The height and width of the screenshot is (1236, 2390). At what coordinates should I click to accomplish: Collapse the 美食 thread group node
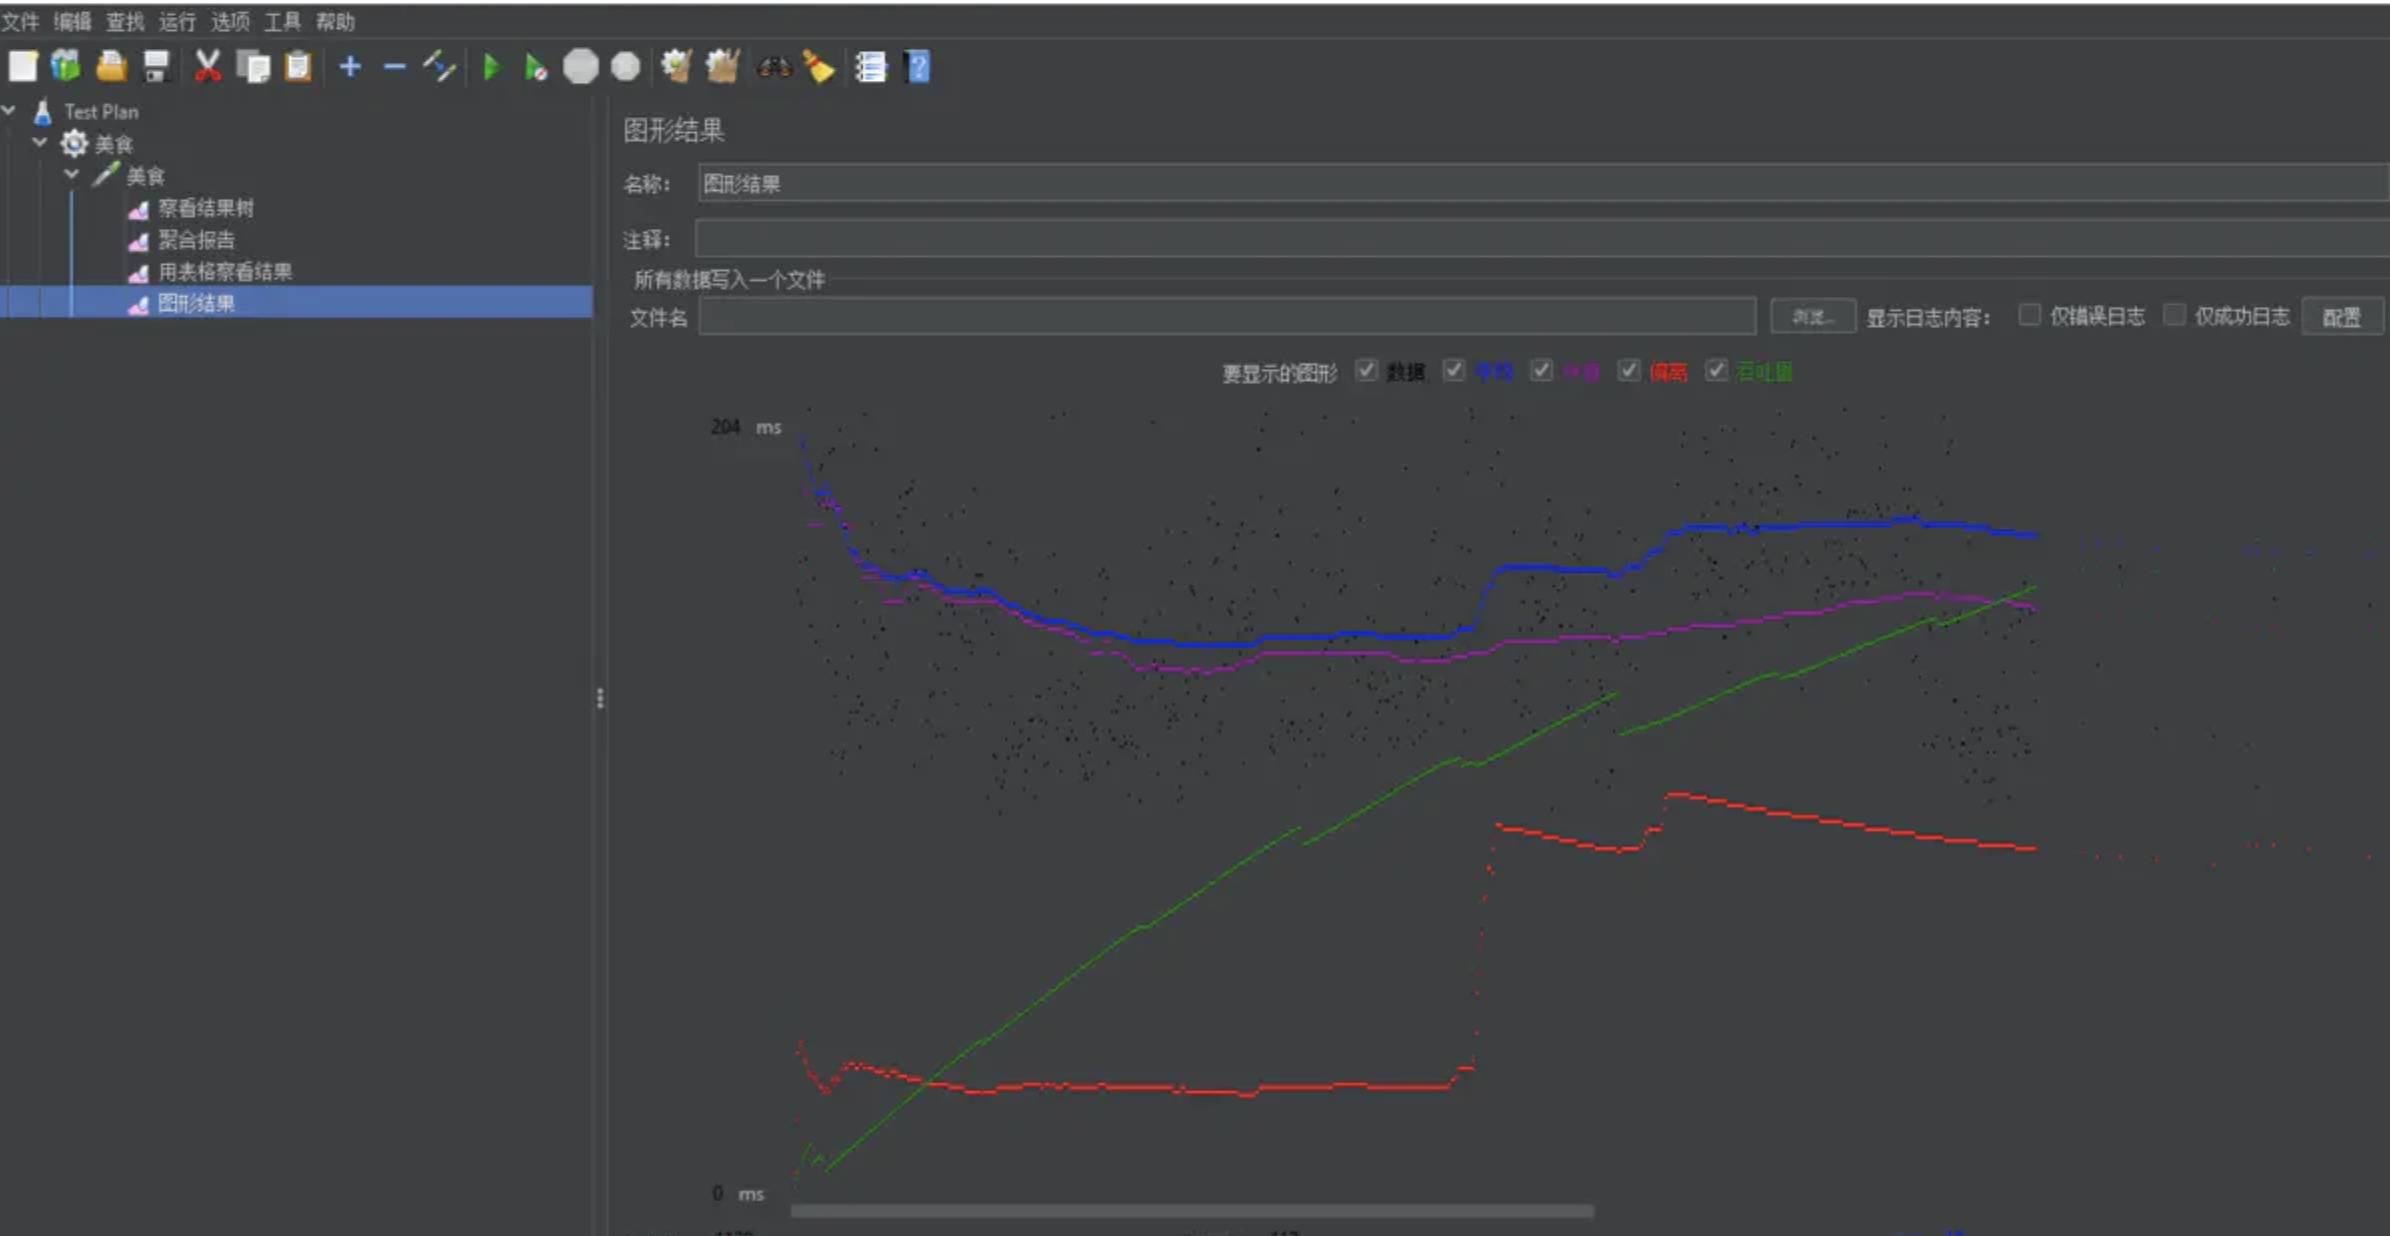[x=40, y=143]
